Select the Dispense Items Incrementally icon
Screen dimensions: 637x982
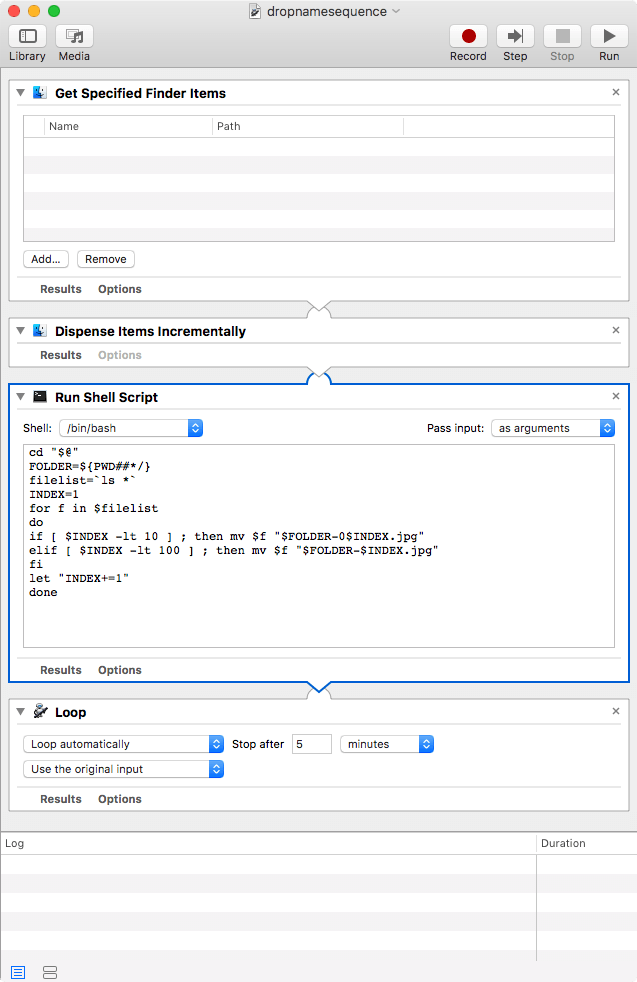coord(41,330)
